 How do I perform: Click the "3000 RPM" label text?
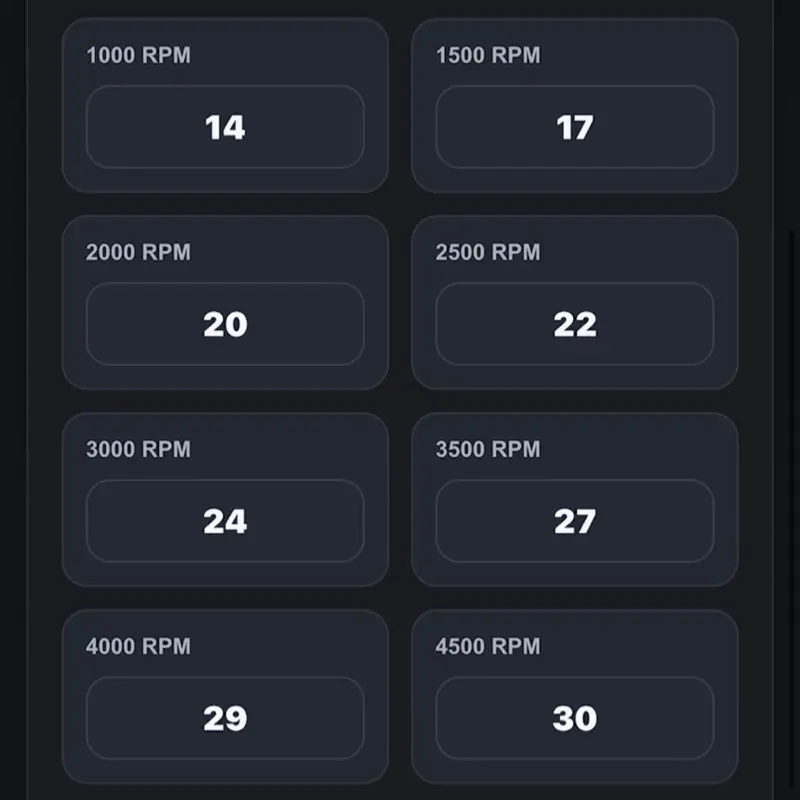(138, 449)
